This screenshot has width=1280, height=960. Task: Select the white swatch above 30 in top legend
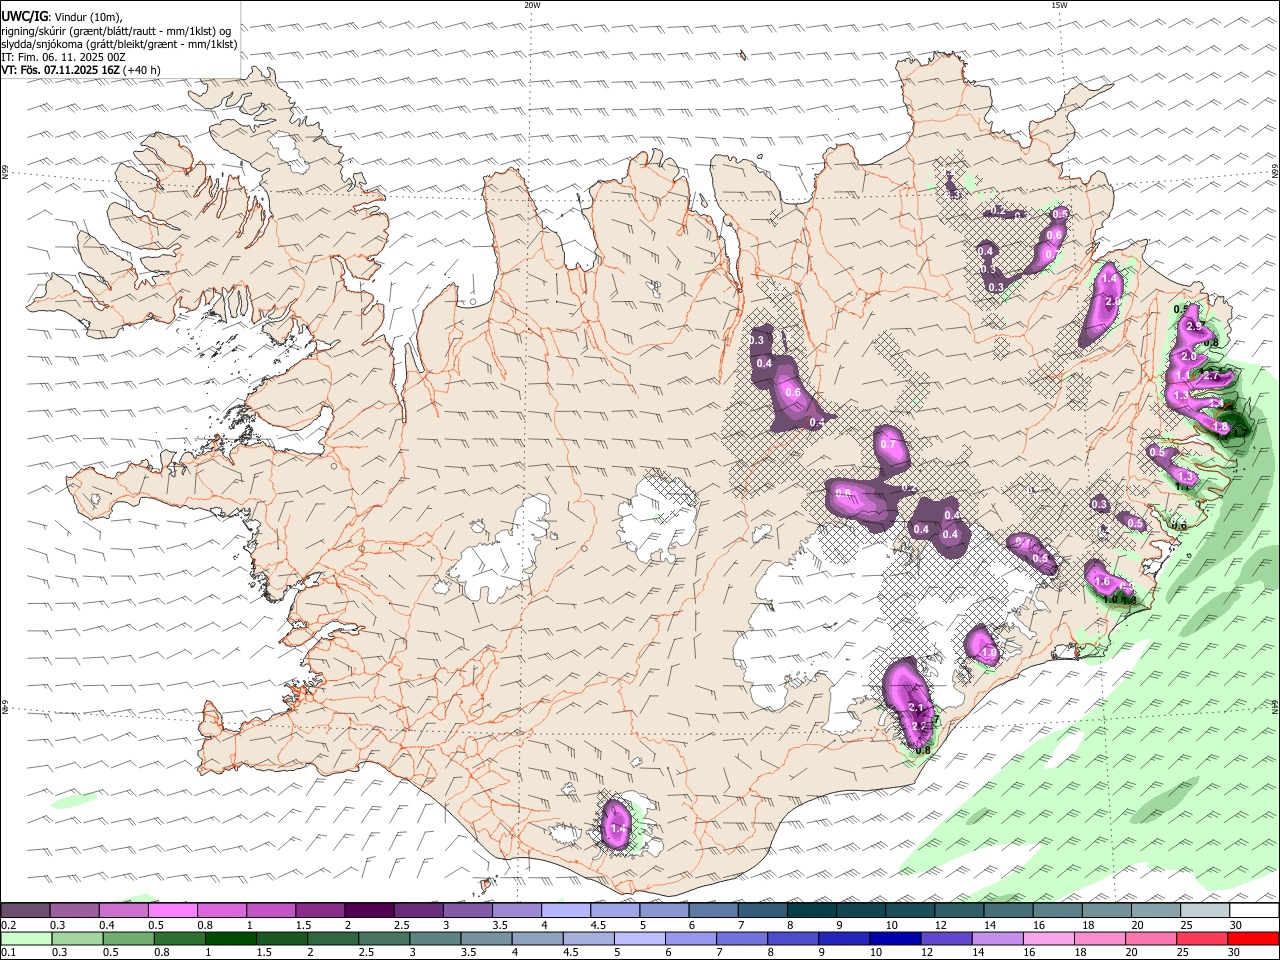[1254, 911]
